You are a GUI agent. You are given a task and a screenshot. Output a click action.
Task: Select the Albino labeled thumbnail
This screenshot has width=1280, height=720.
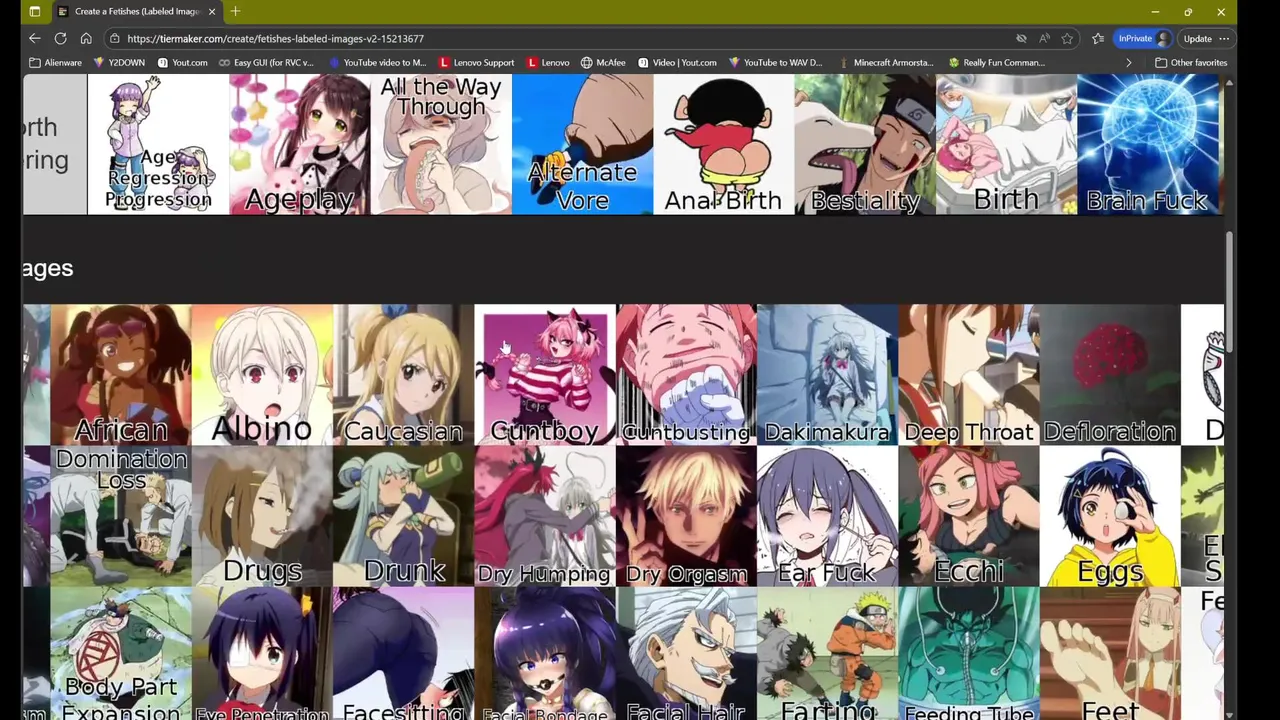pyautogui.click(x=262, y=374)
